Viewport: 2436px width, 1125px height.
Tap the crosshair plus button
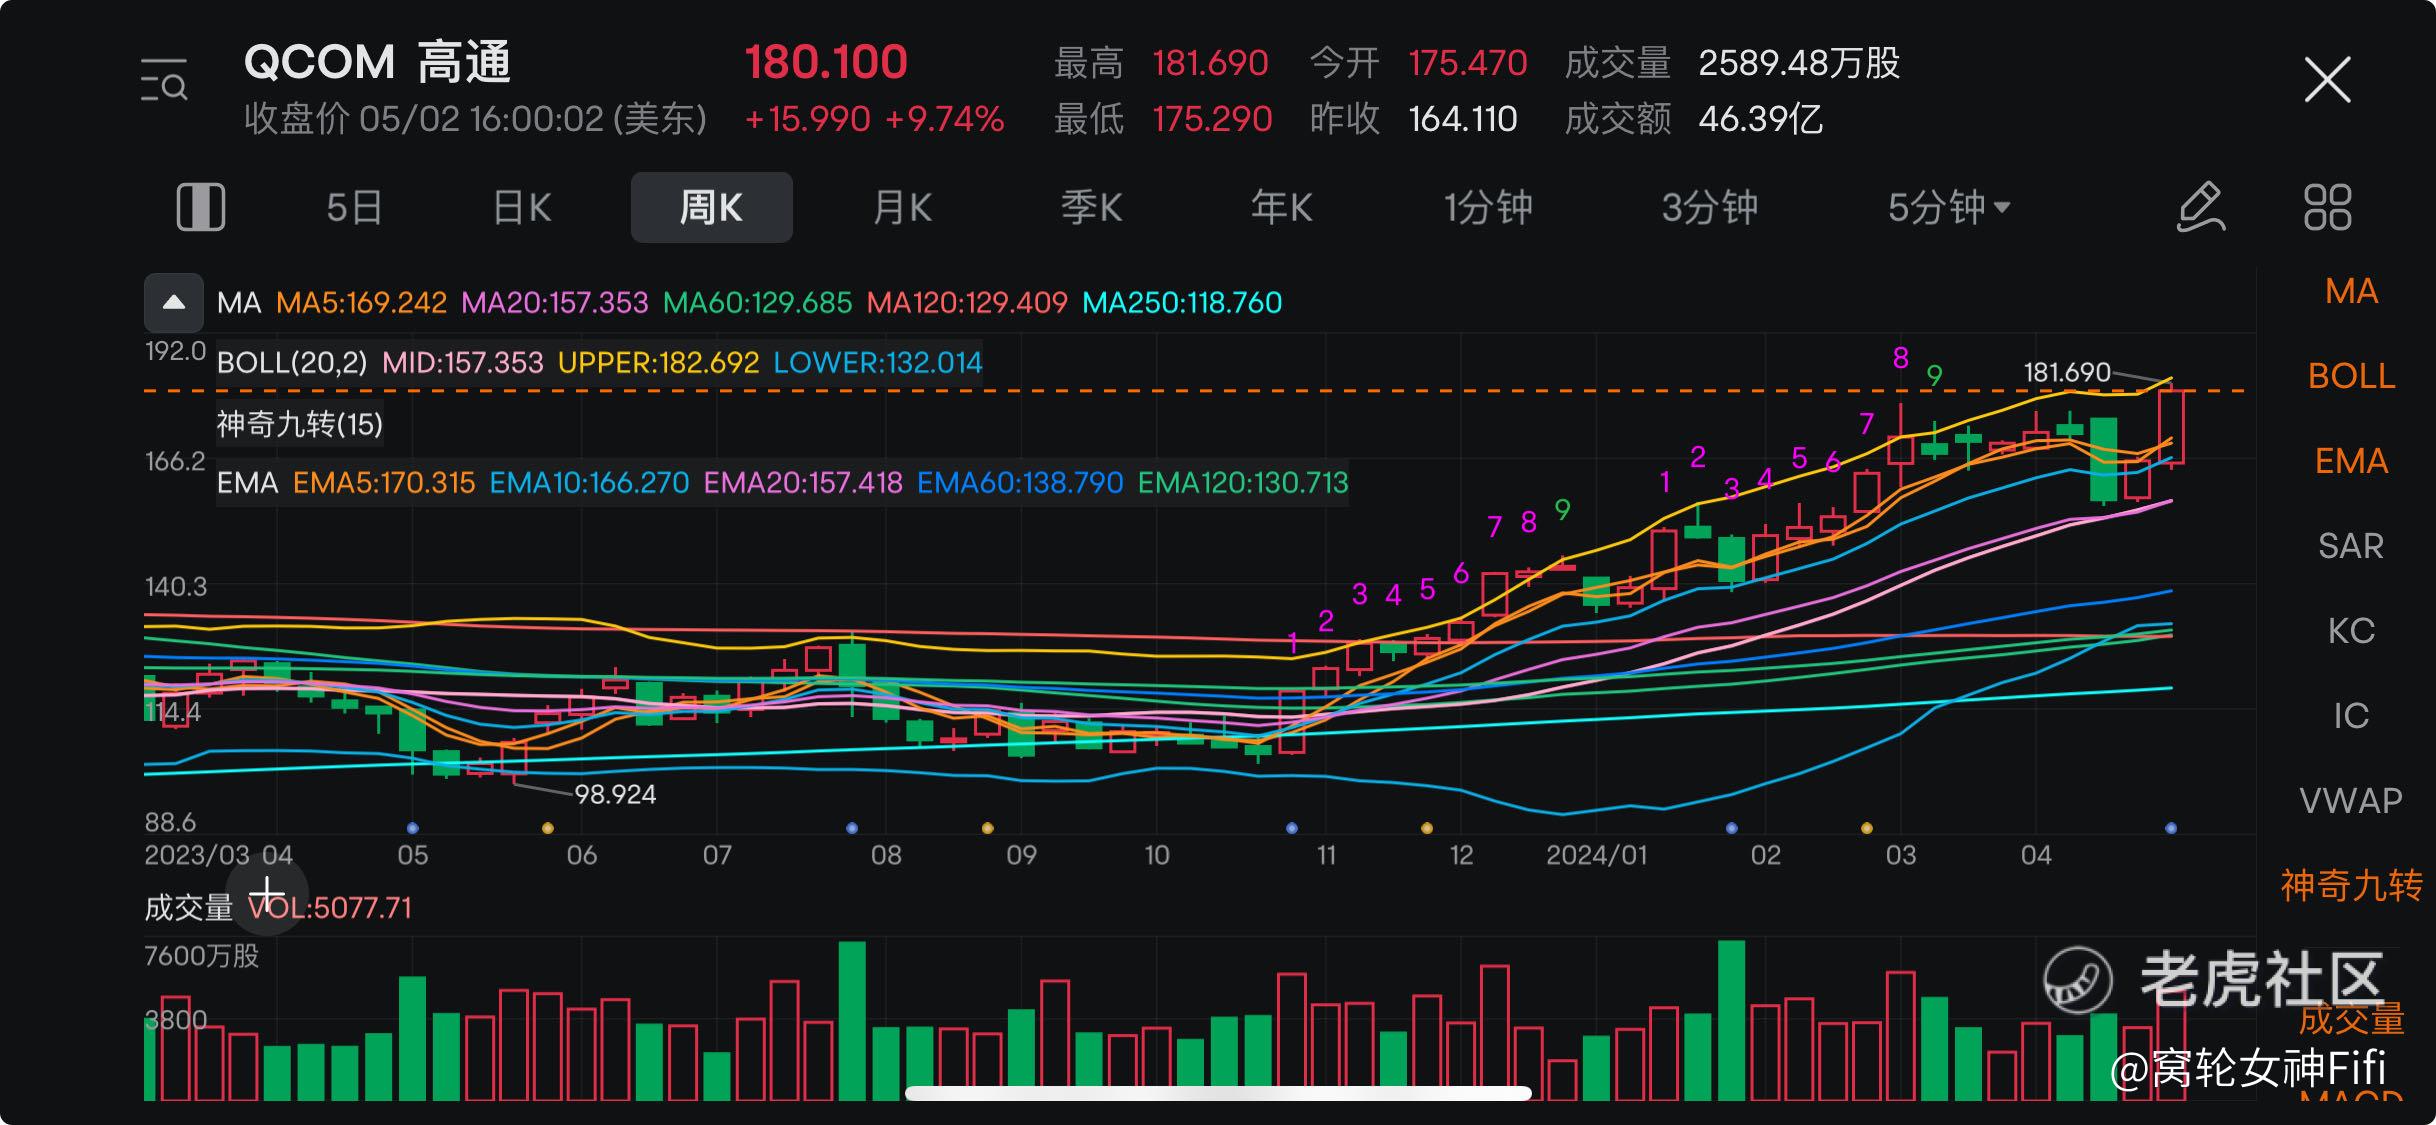[x=267, y=894]
